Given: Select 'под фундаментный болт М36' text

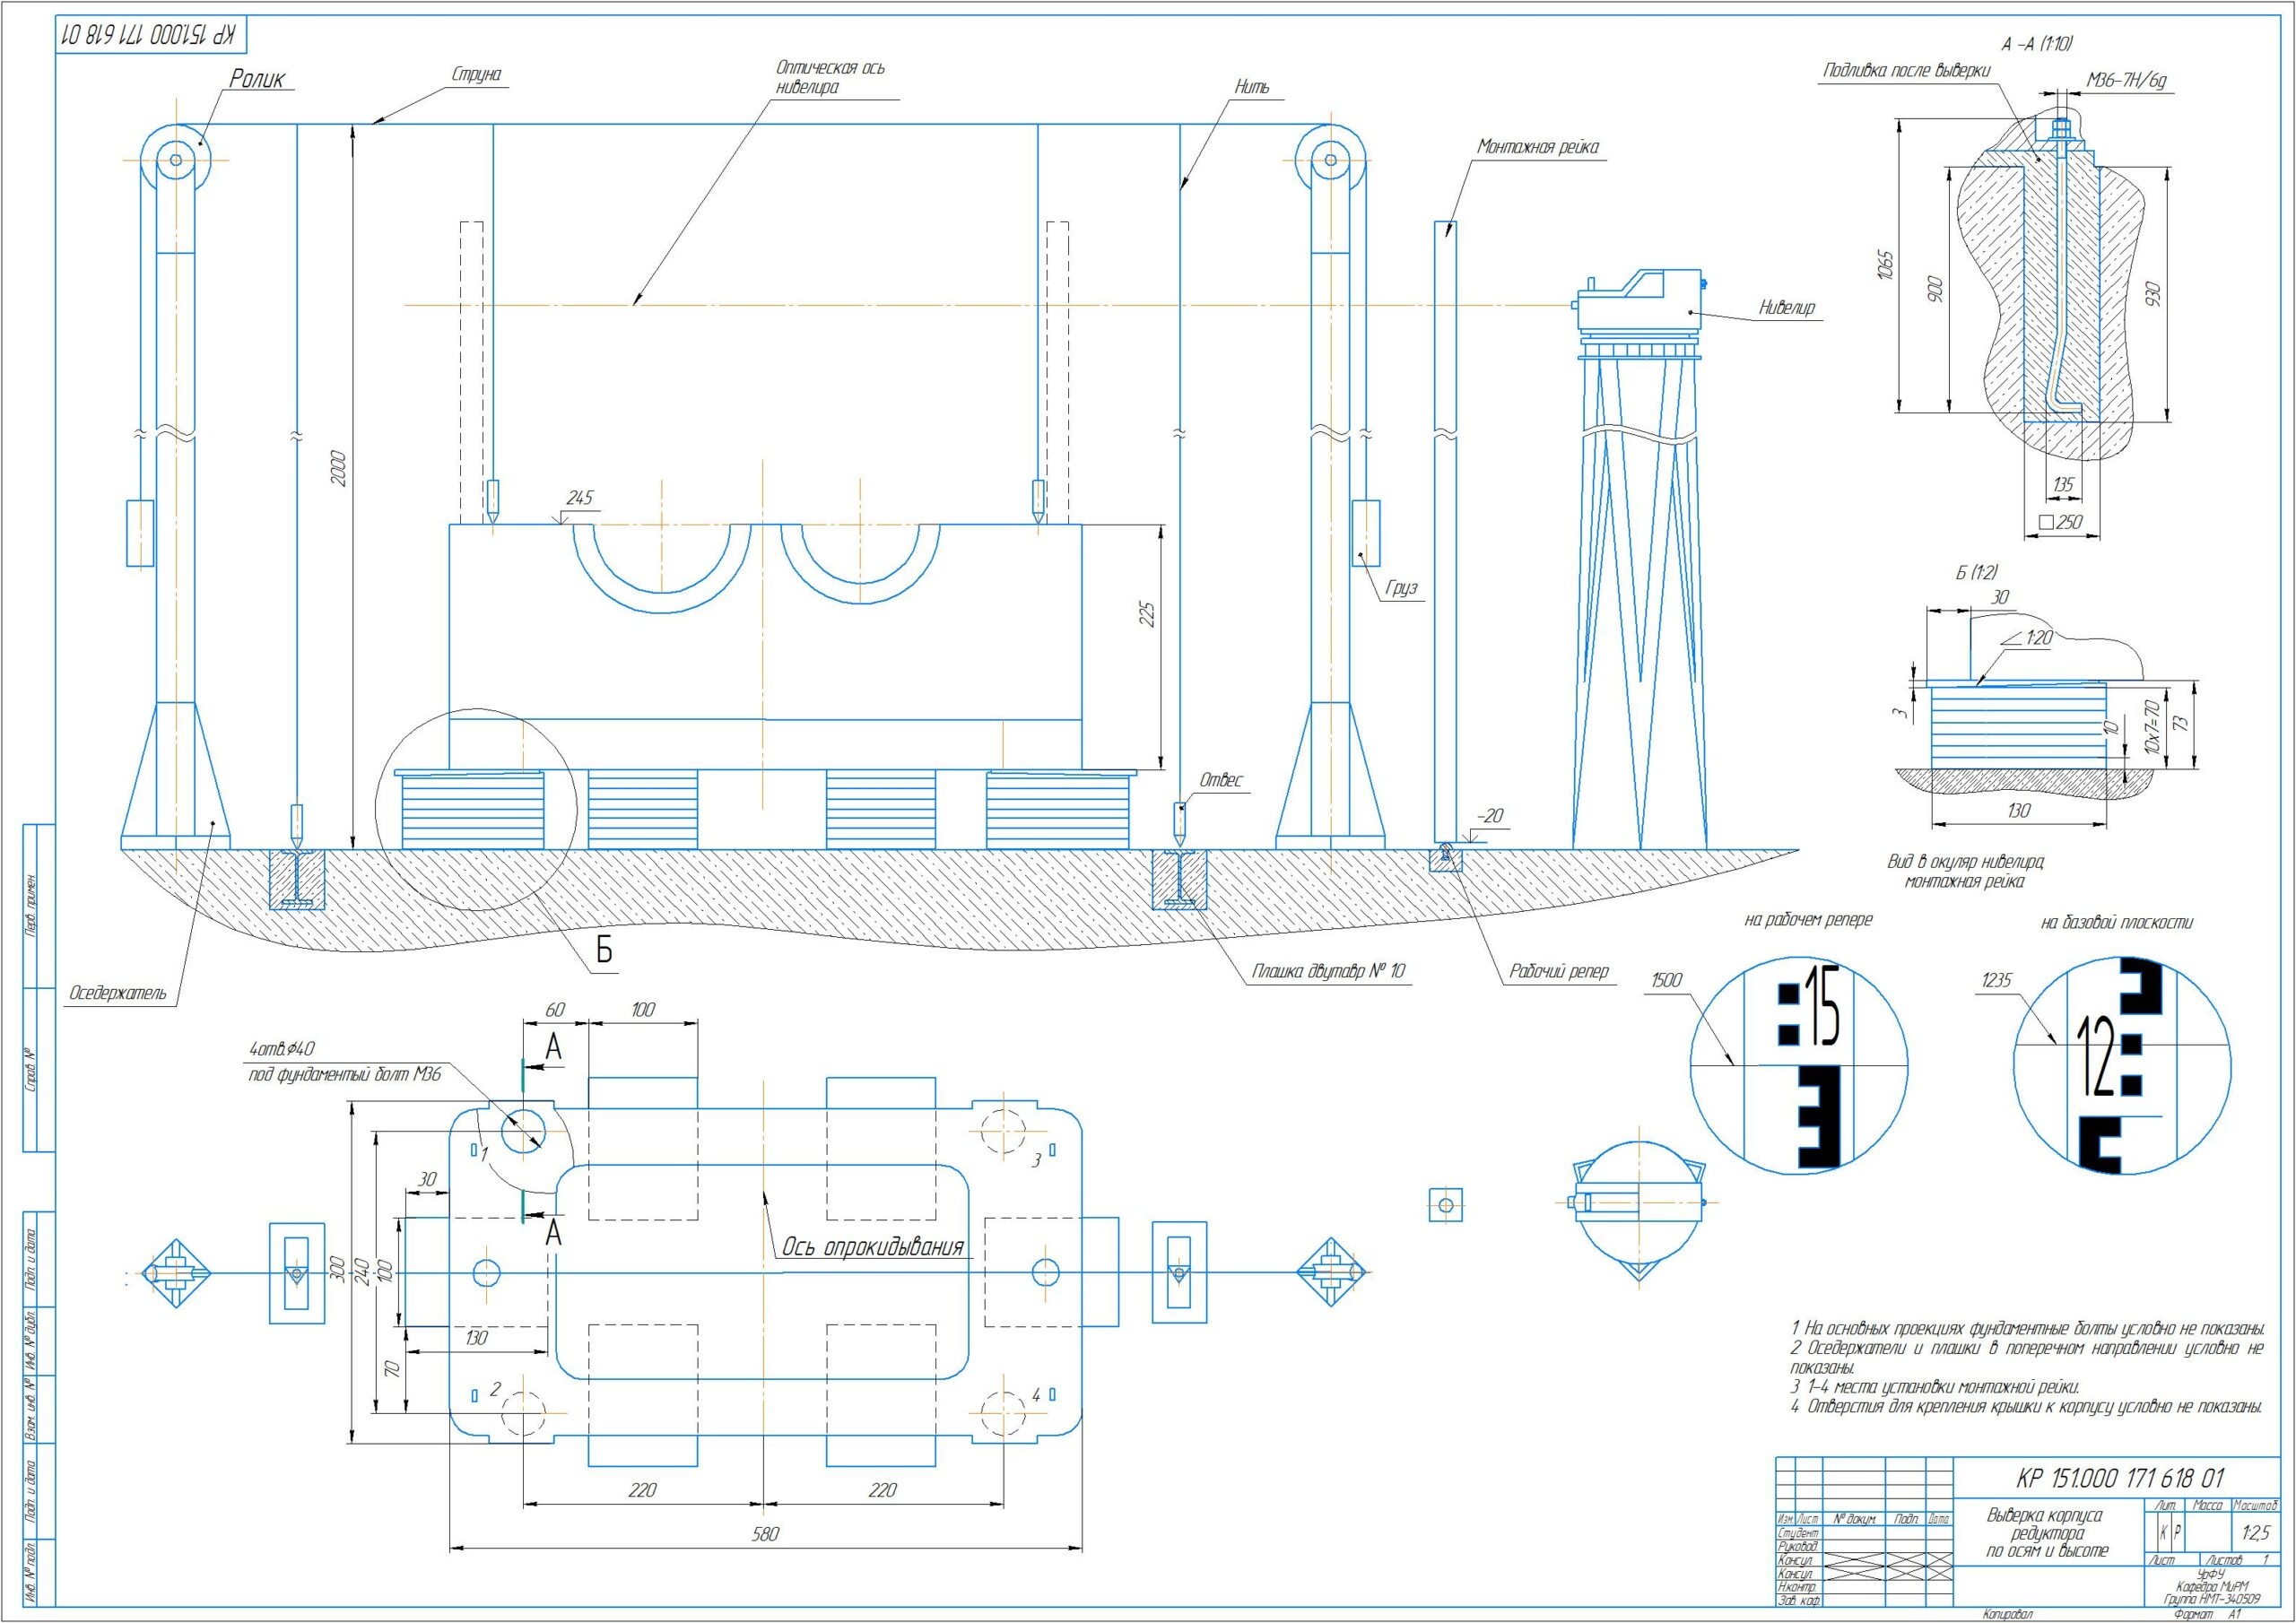Looking at the screenshot, I should (x=344, y=1075).
